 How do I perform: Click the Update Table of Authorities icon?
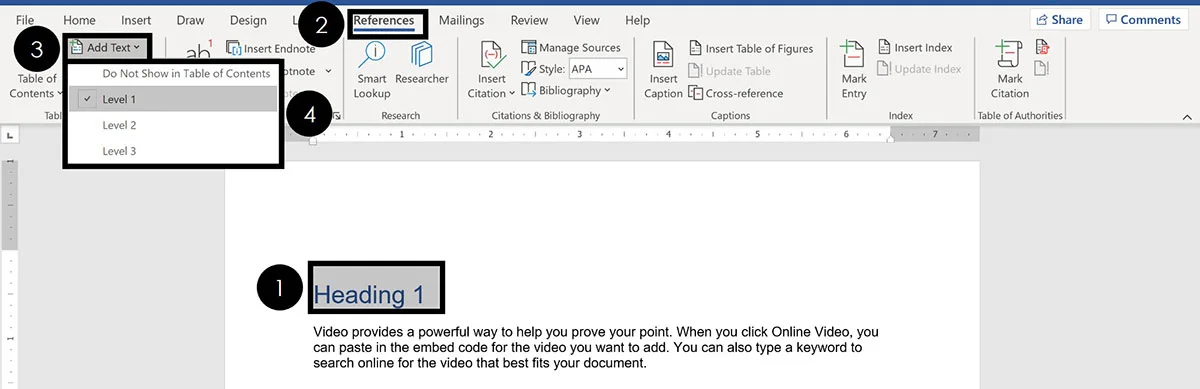coord(1043,68)
